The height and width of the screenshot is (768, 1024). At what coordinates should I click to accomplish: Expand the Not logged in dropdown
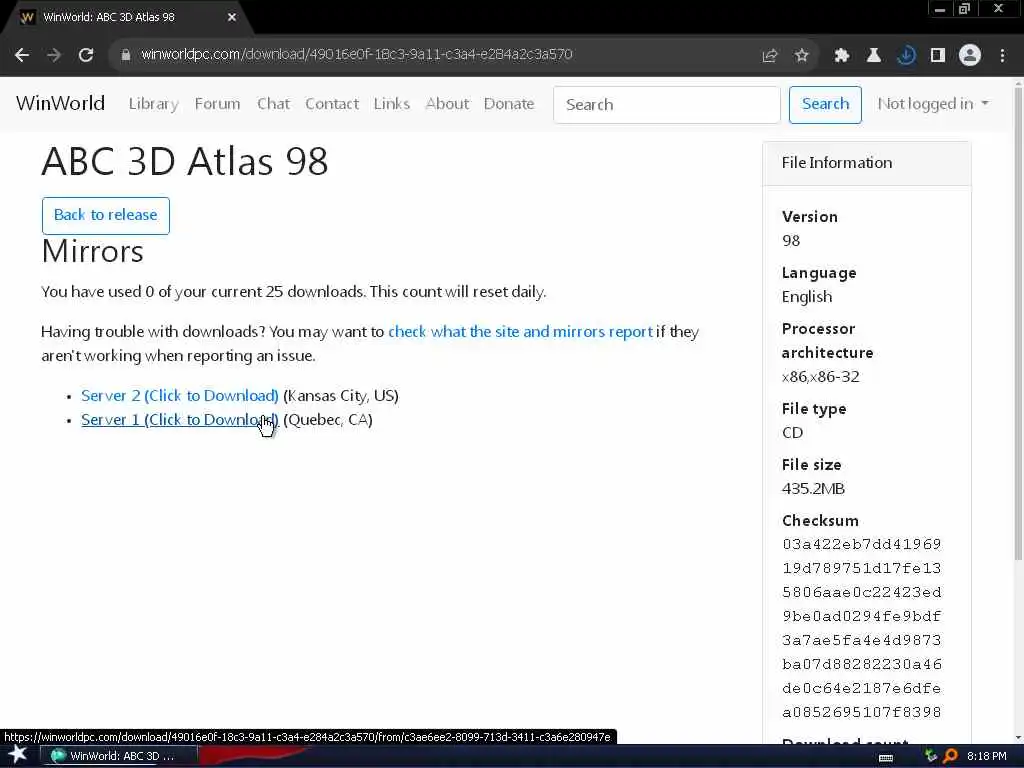coord(933,104)
